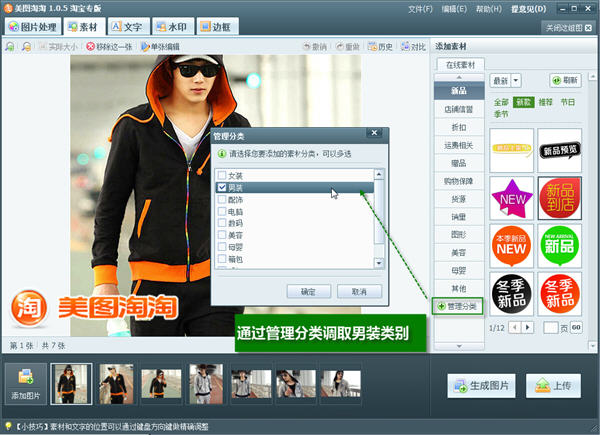Click the 关闭边栏 close sidebar button
This screenshot has height=435, width=600.
coord(569,28)
